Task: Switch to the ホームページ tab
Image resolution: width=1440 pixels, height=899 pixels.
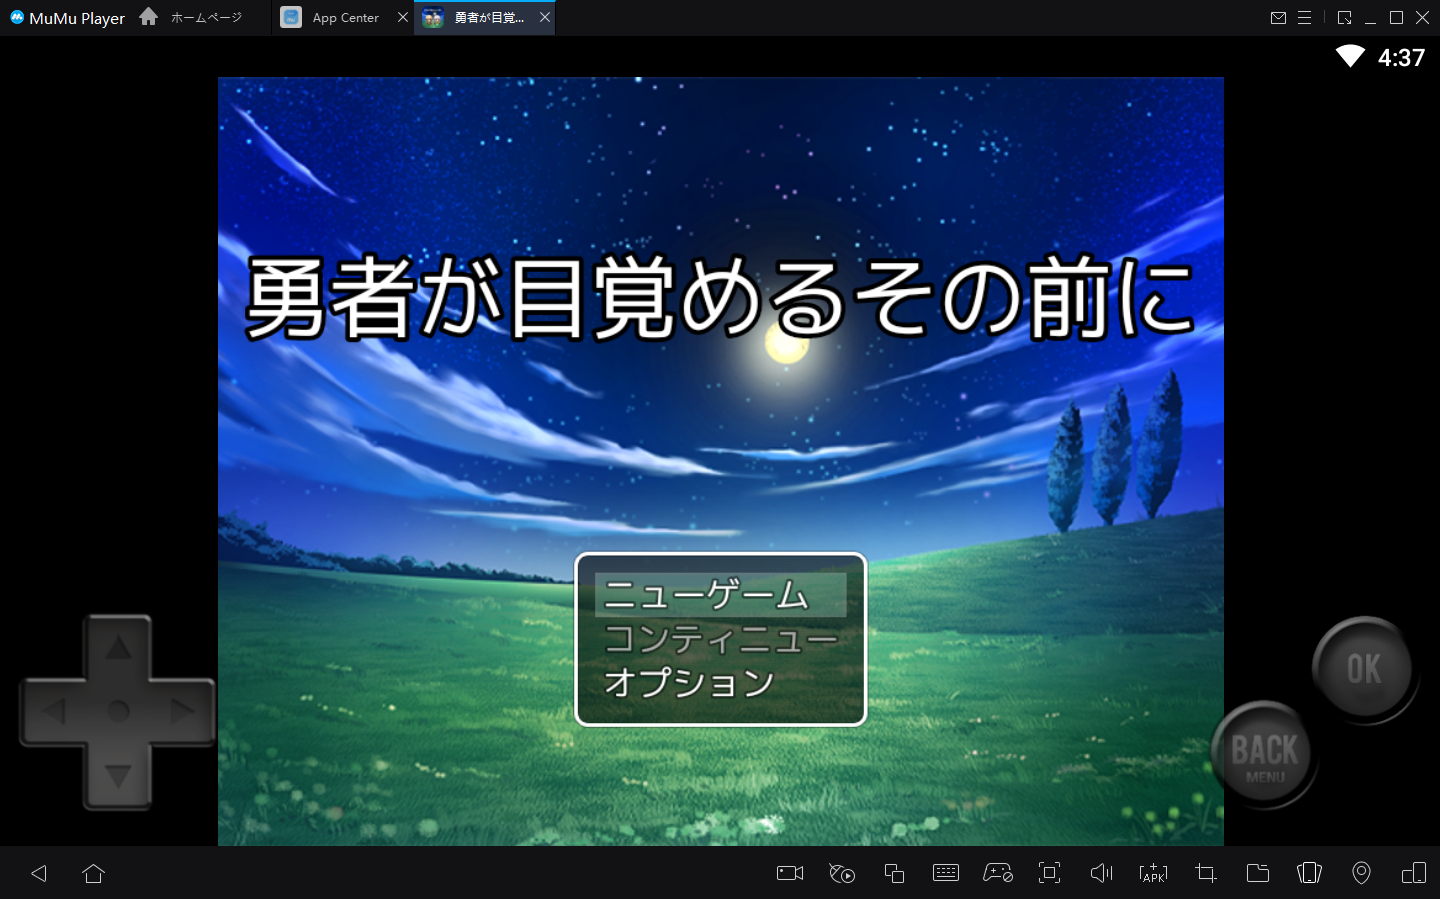Action: (206, 17)
